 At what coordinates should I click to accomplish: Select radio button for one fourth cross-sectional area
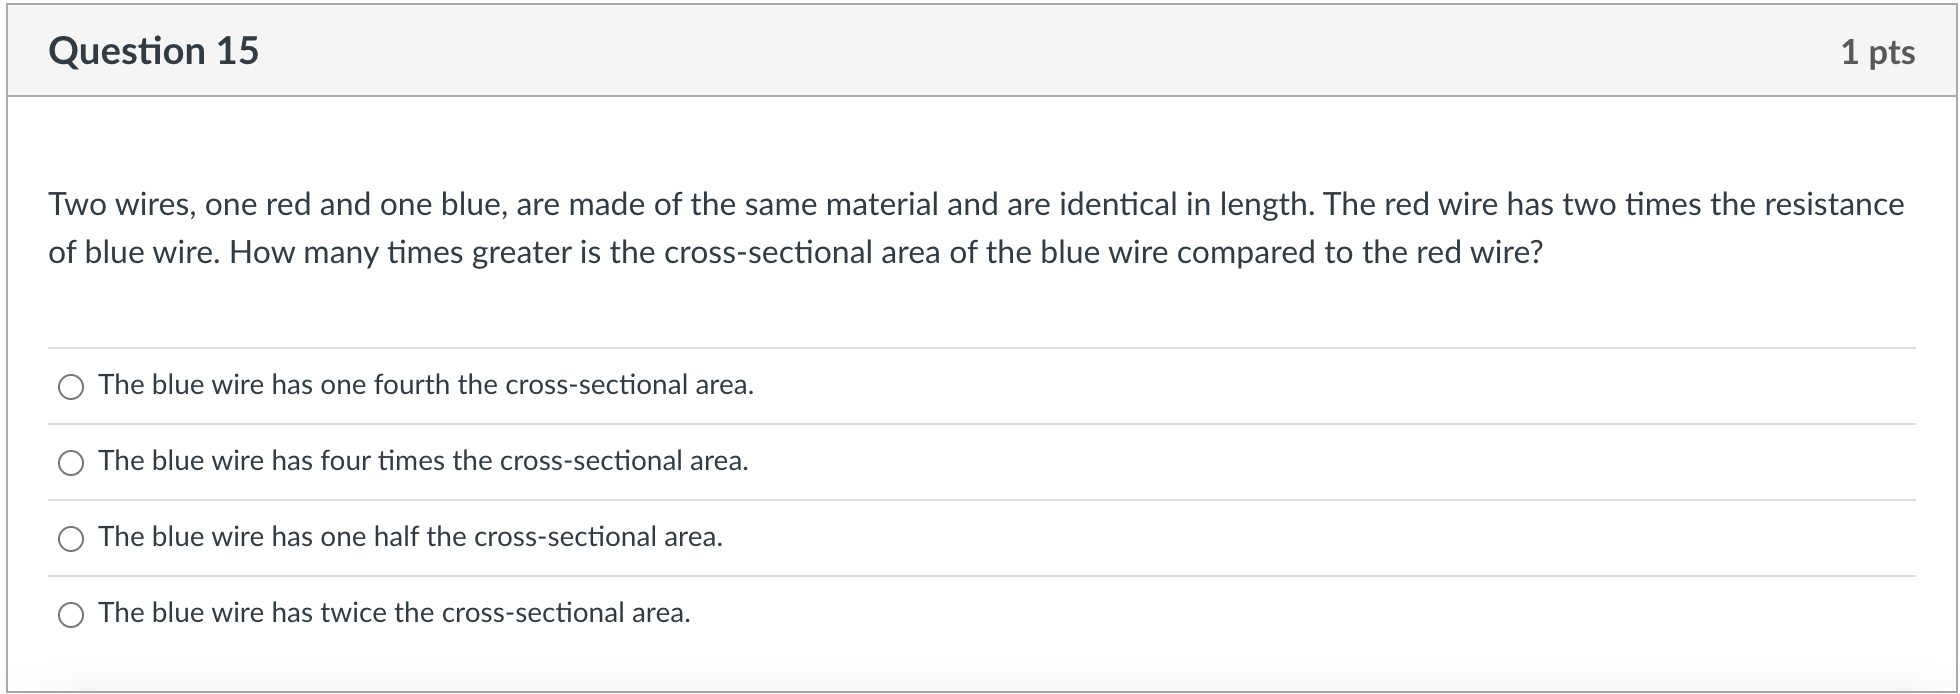pos(70,386)
